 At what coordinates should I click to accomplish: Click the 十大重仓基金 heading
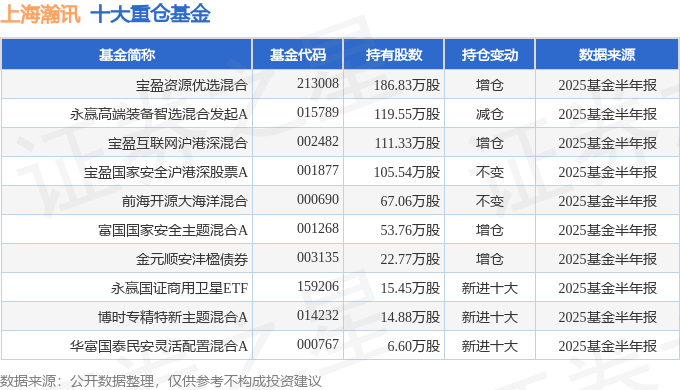(x=150, y=14)
